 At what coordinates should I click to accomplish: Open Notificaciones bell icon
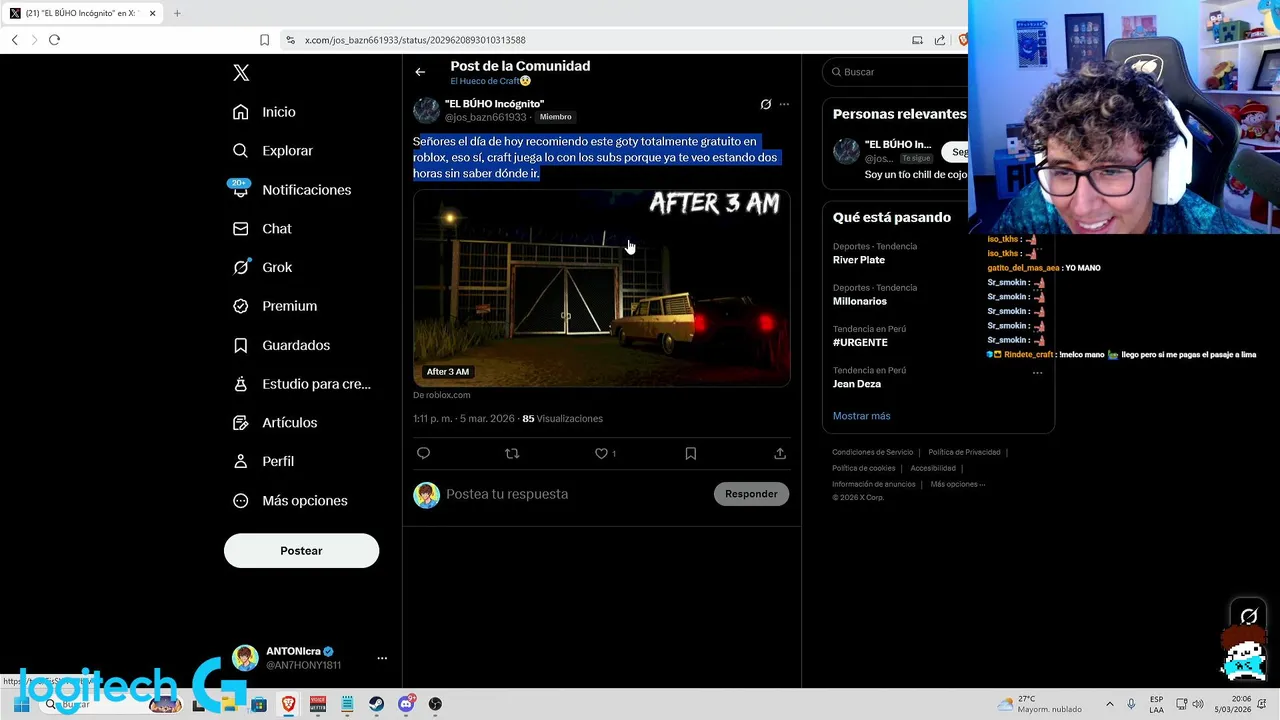pos(240,189)
